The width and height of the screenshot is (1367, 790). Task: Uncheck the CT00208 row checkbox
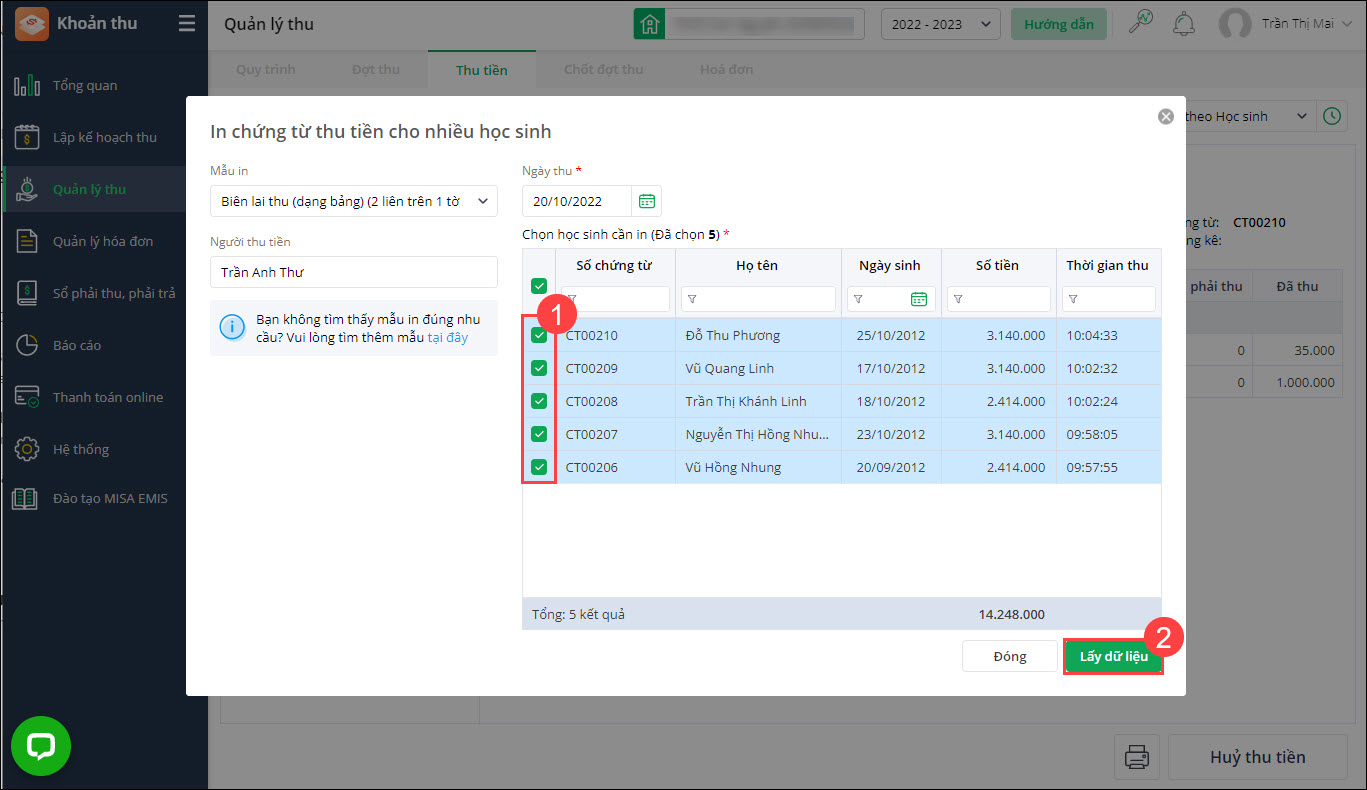pyautogui.click(x=539, y=401)
